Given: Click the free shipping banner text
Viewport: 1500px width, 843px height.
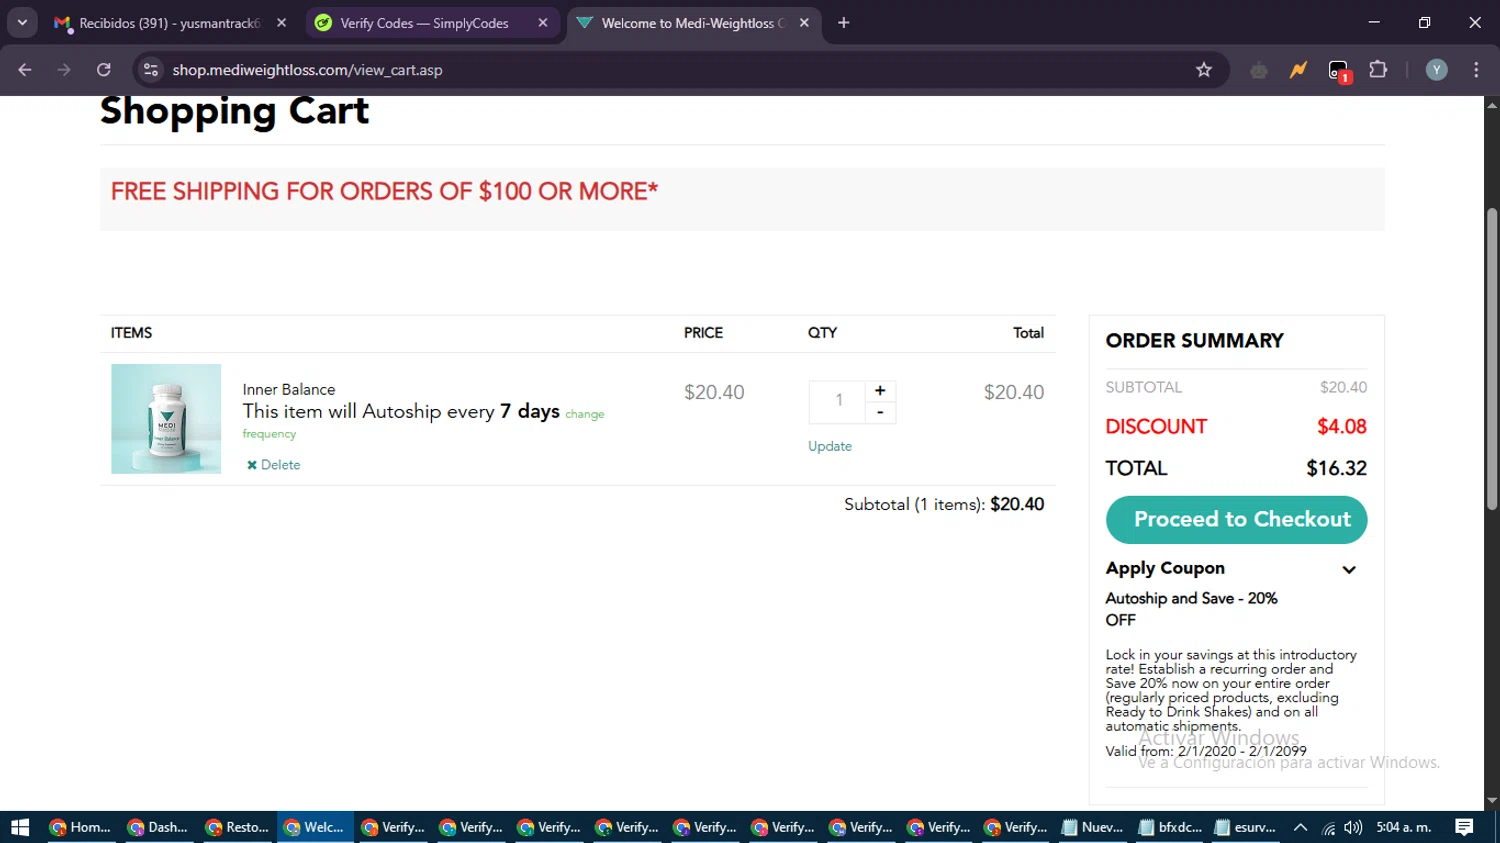Looking at the screenshot, I should click(384, 191).
